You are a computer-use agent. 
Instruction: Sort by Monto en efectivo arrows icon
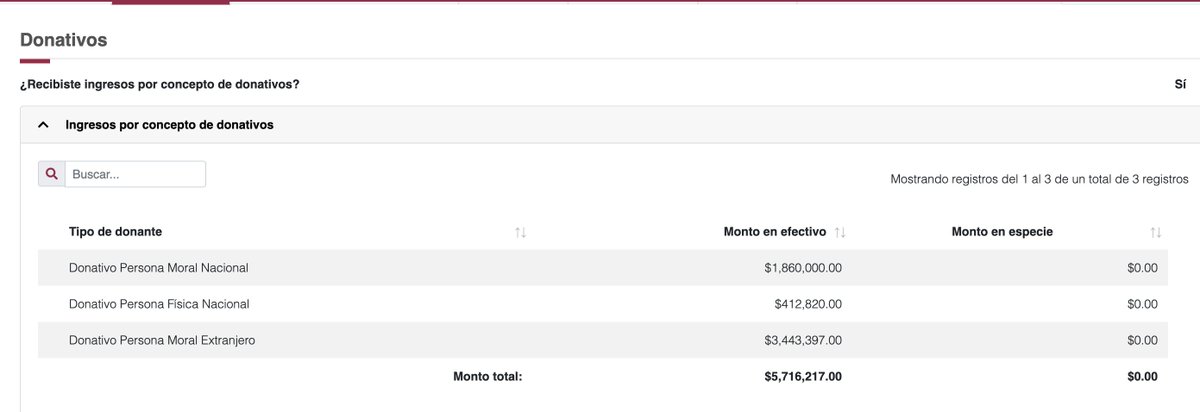point(840,232)
